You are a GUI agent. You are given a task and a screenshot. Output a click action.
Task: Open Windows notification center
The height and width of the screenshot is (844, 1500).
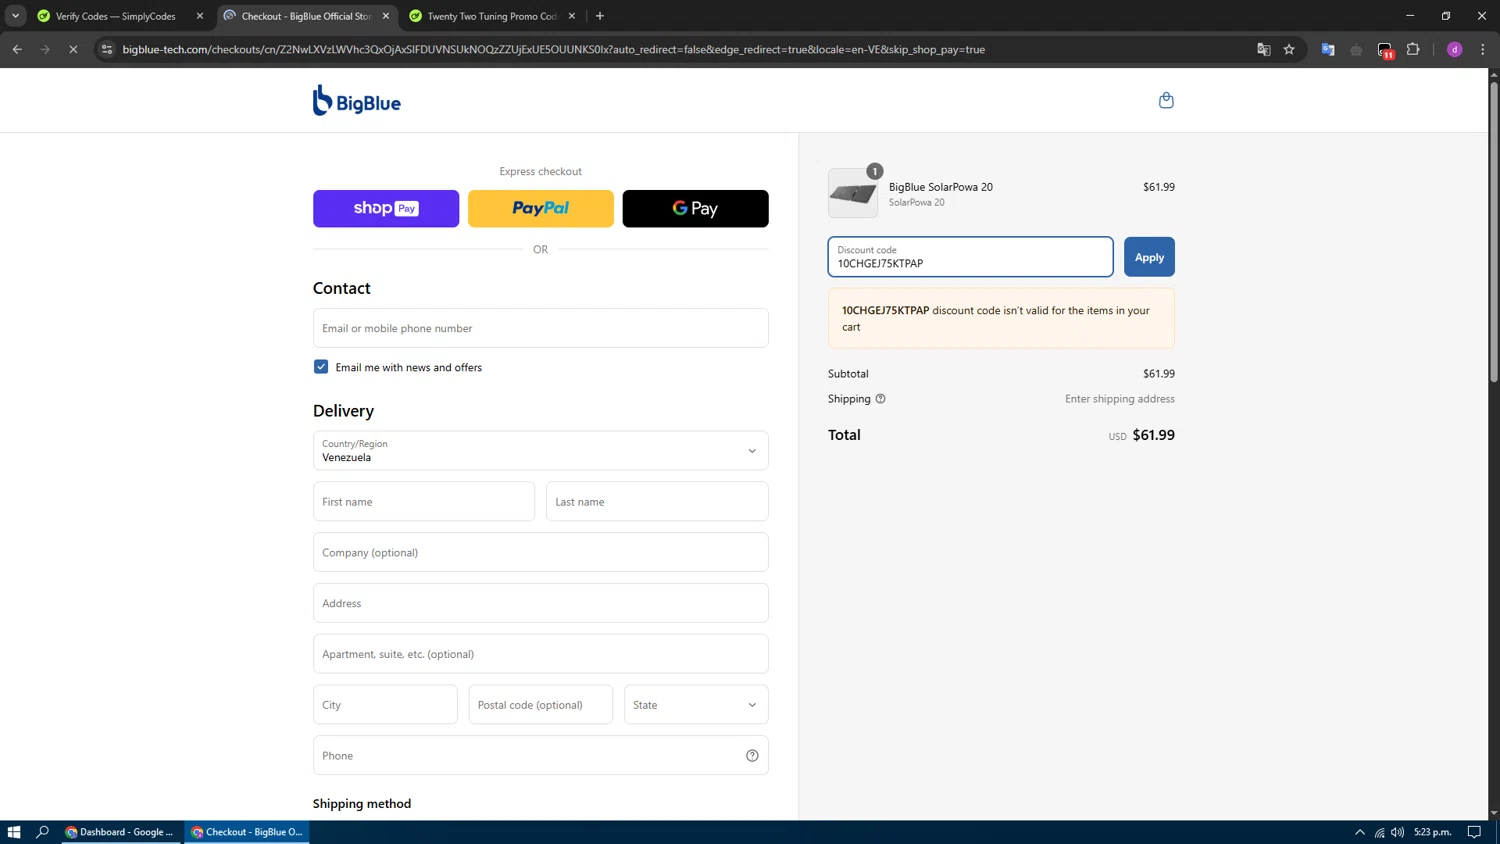click(1474, 832)
